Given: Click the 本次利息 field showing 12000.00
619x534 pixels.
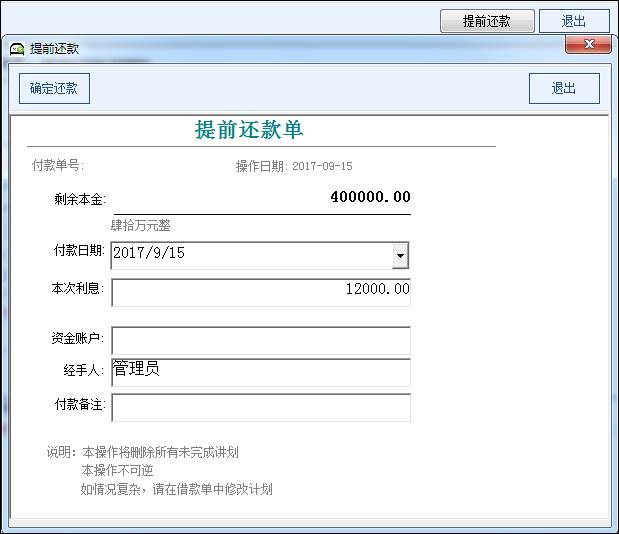Looking at the screenshot, I should pos(261,291).
